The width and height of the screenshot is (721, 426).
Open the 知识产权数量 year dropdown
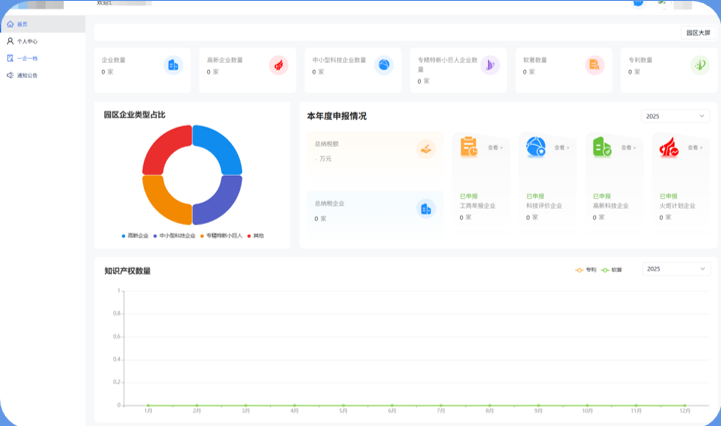675,269
